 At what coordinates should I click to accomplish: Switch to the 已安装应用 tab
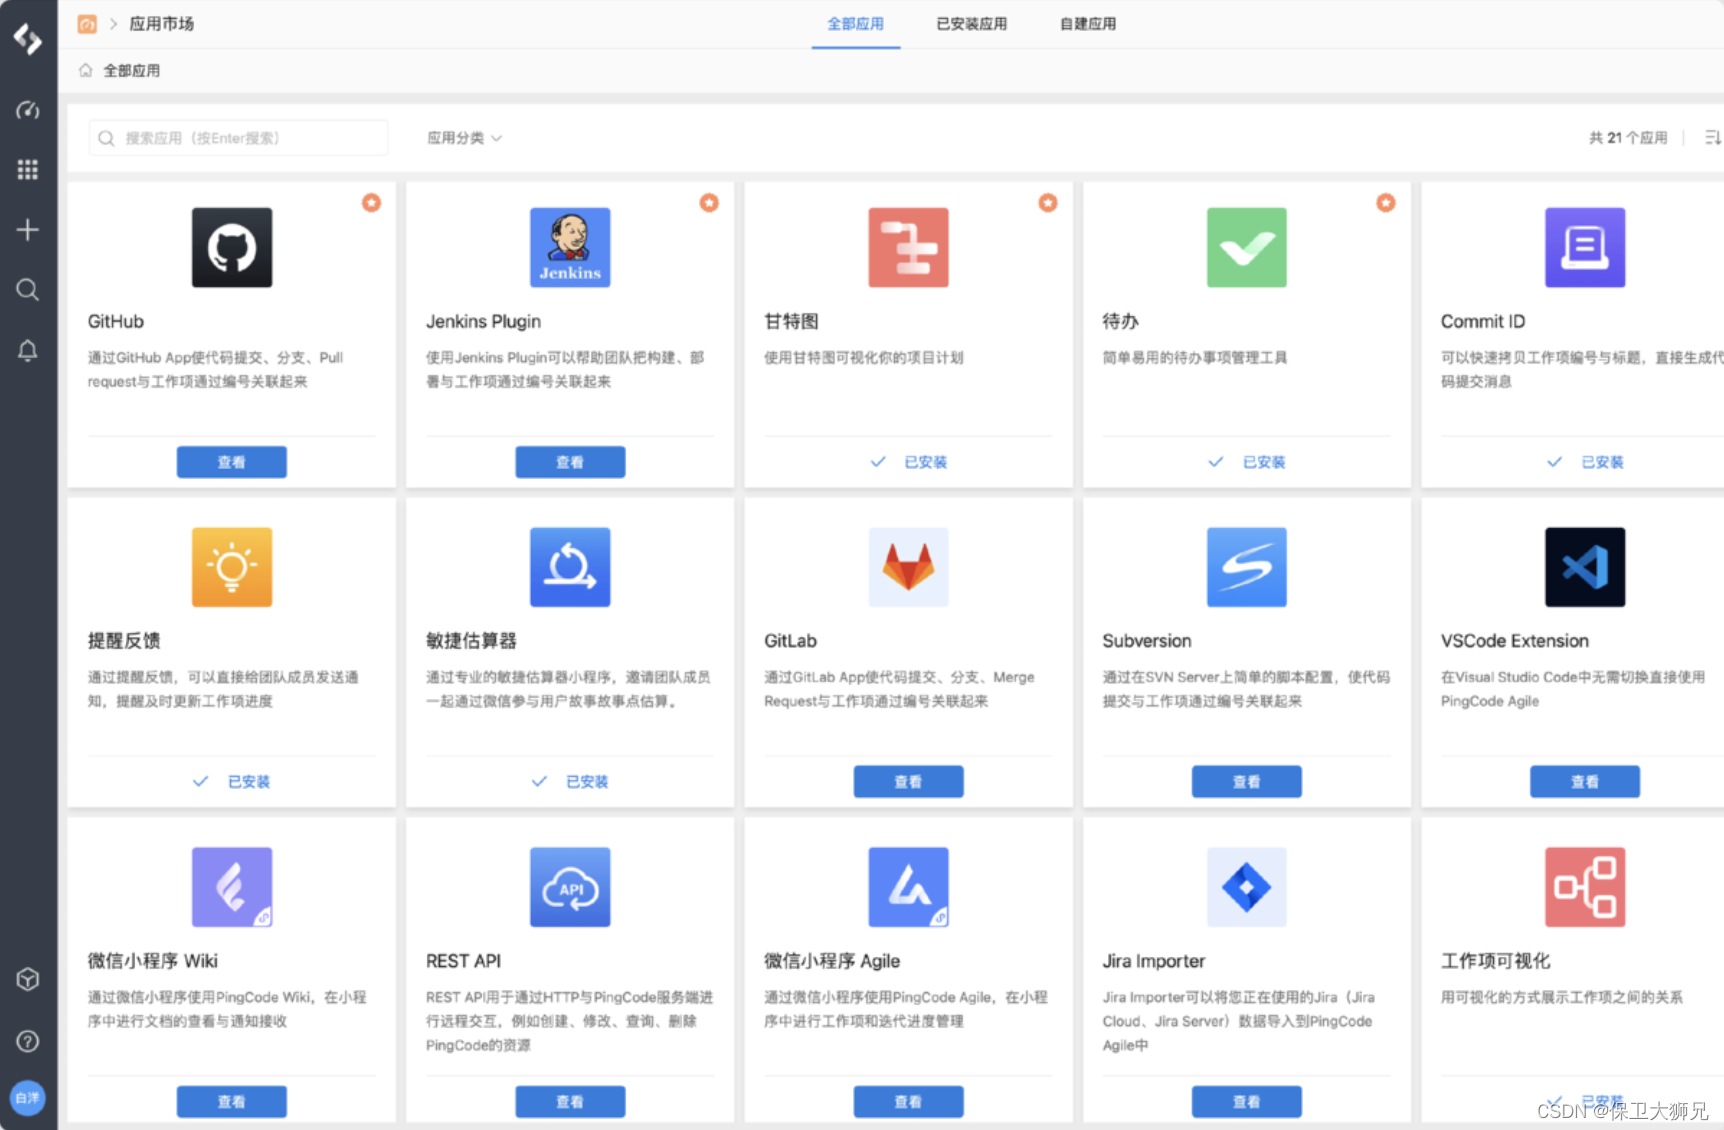click(x=971, y=24)
